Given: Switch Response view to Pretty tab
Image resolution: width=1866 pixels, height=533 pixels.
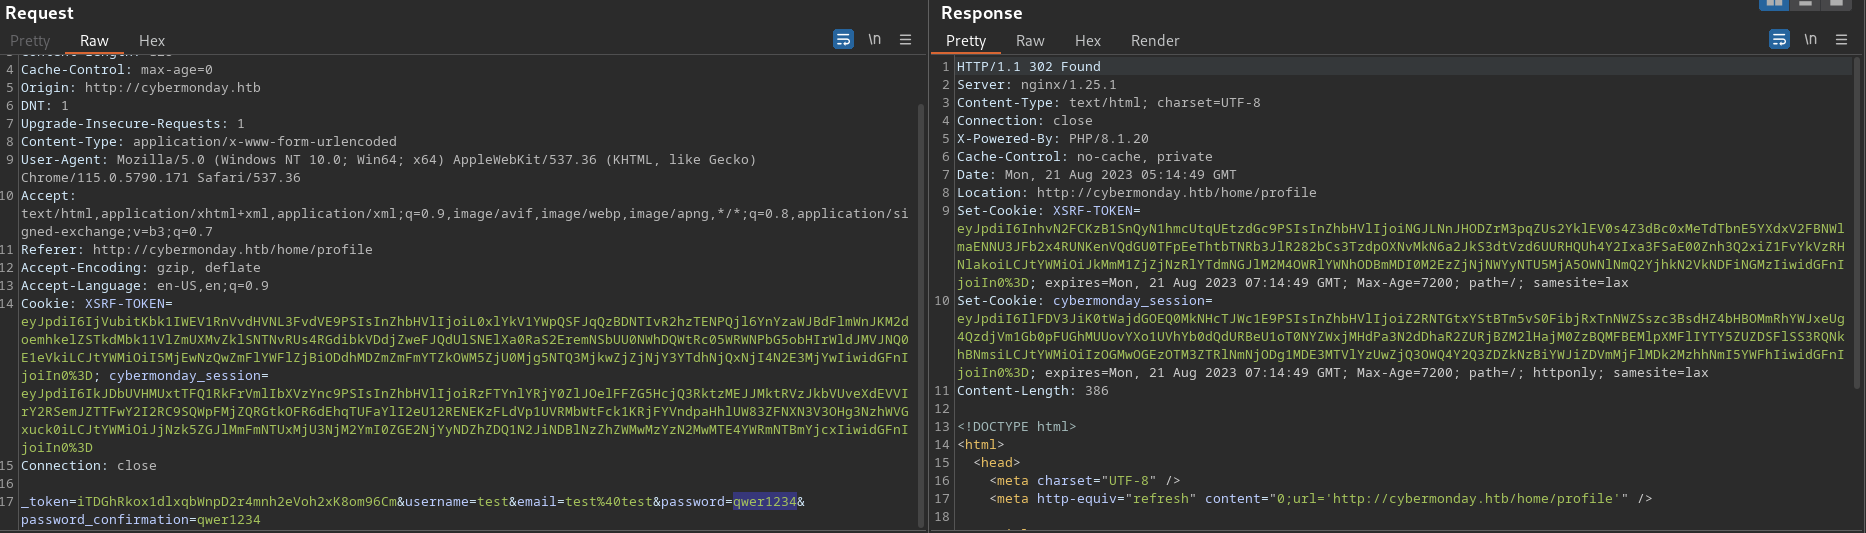Looking at the screenshot, I should click(x=966, y=41).
